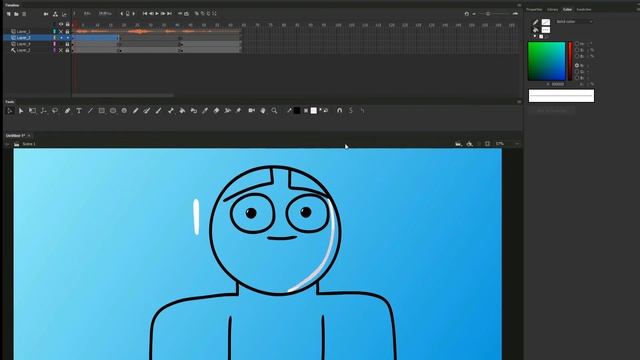Go to last frame
Viewport: 640px width, 360px height.
click(169, 13)
